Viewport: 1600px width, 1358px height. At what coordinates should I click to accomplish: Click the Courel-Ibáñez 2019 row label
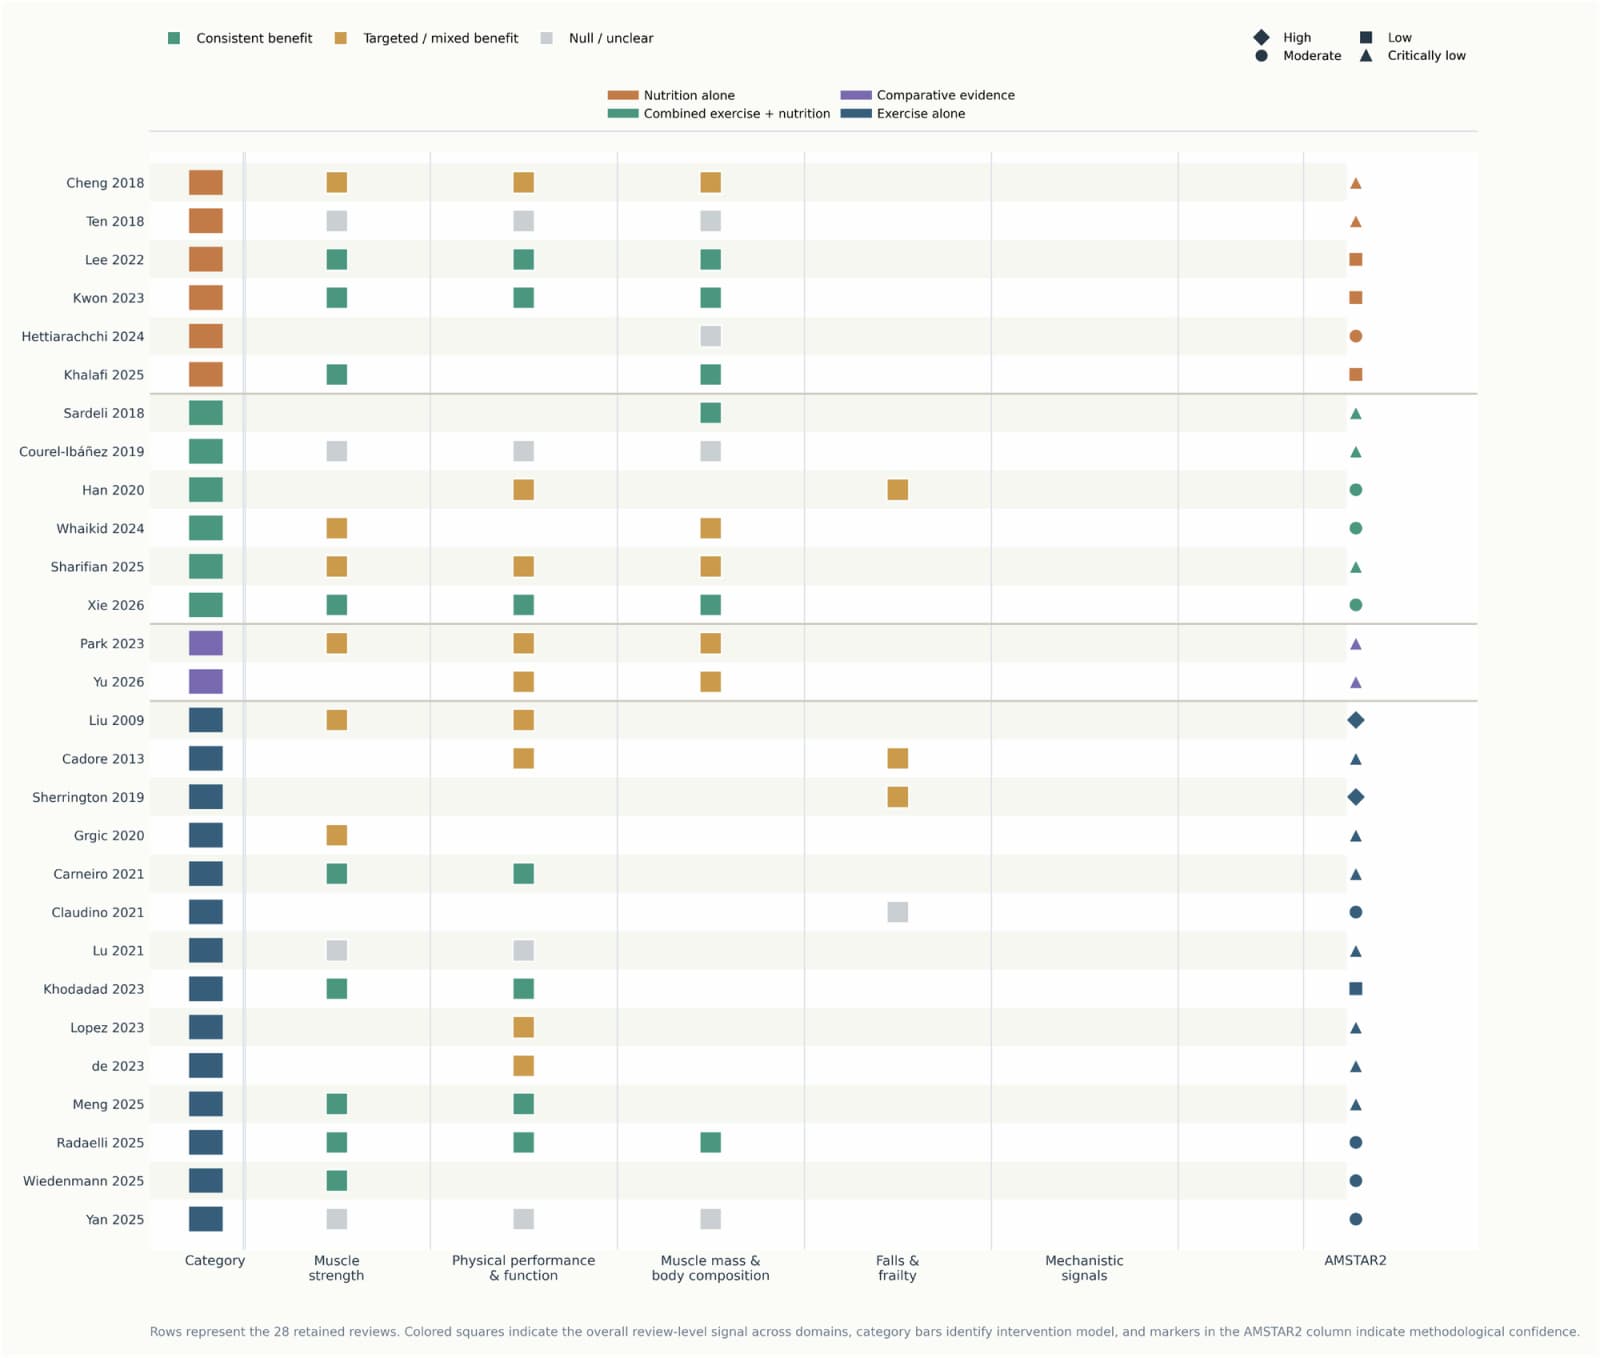tap(81, 452)
